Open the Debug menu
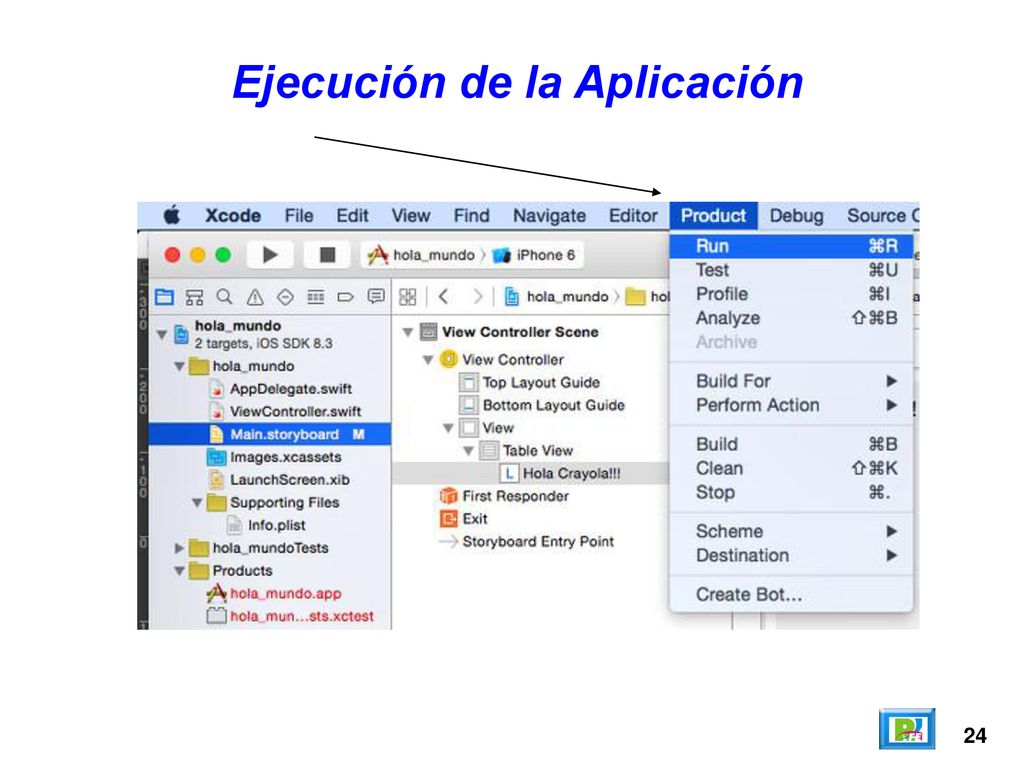This screenshot has height=768, width=1024. point(796,216)
